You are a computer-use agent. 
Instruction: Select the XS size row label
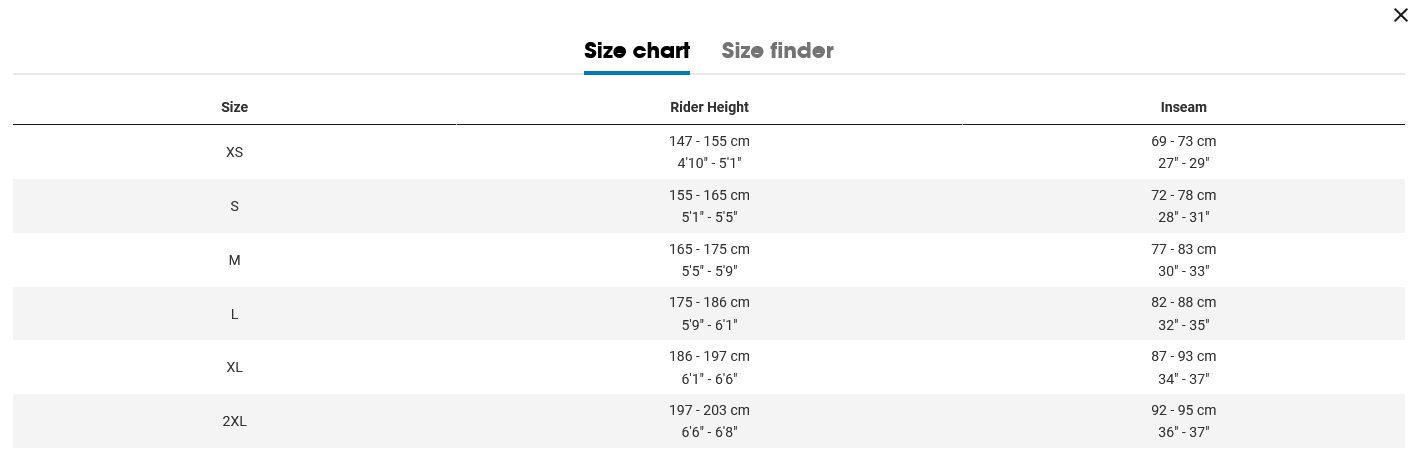(234, 152)
